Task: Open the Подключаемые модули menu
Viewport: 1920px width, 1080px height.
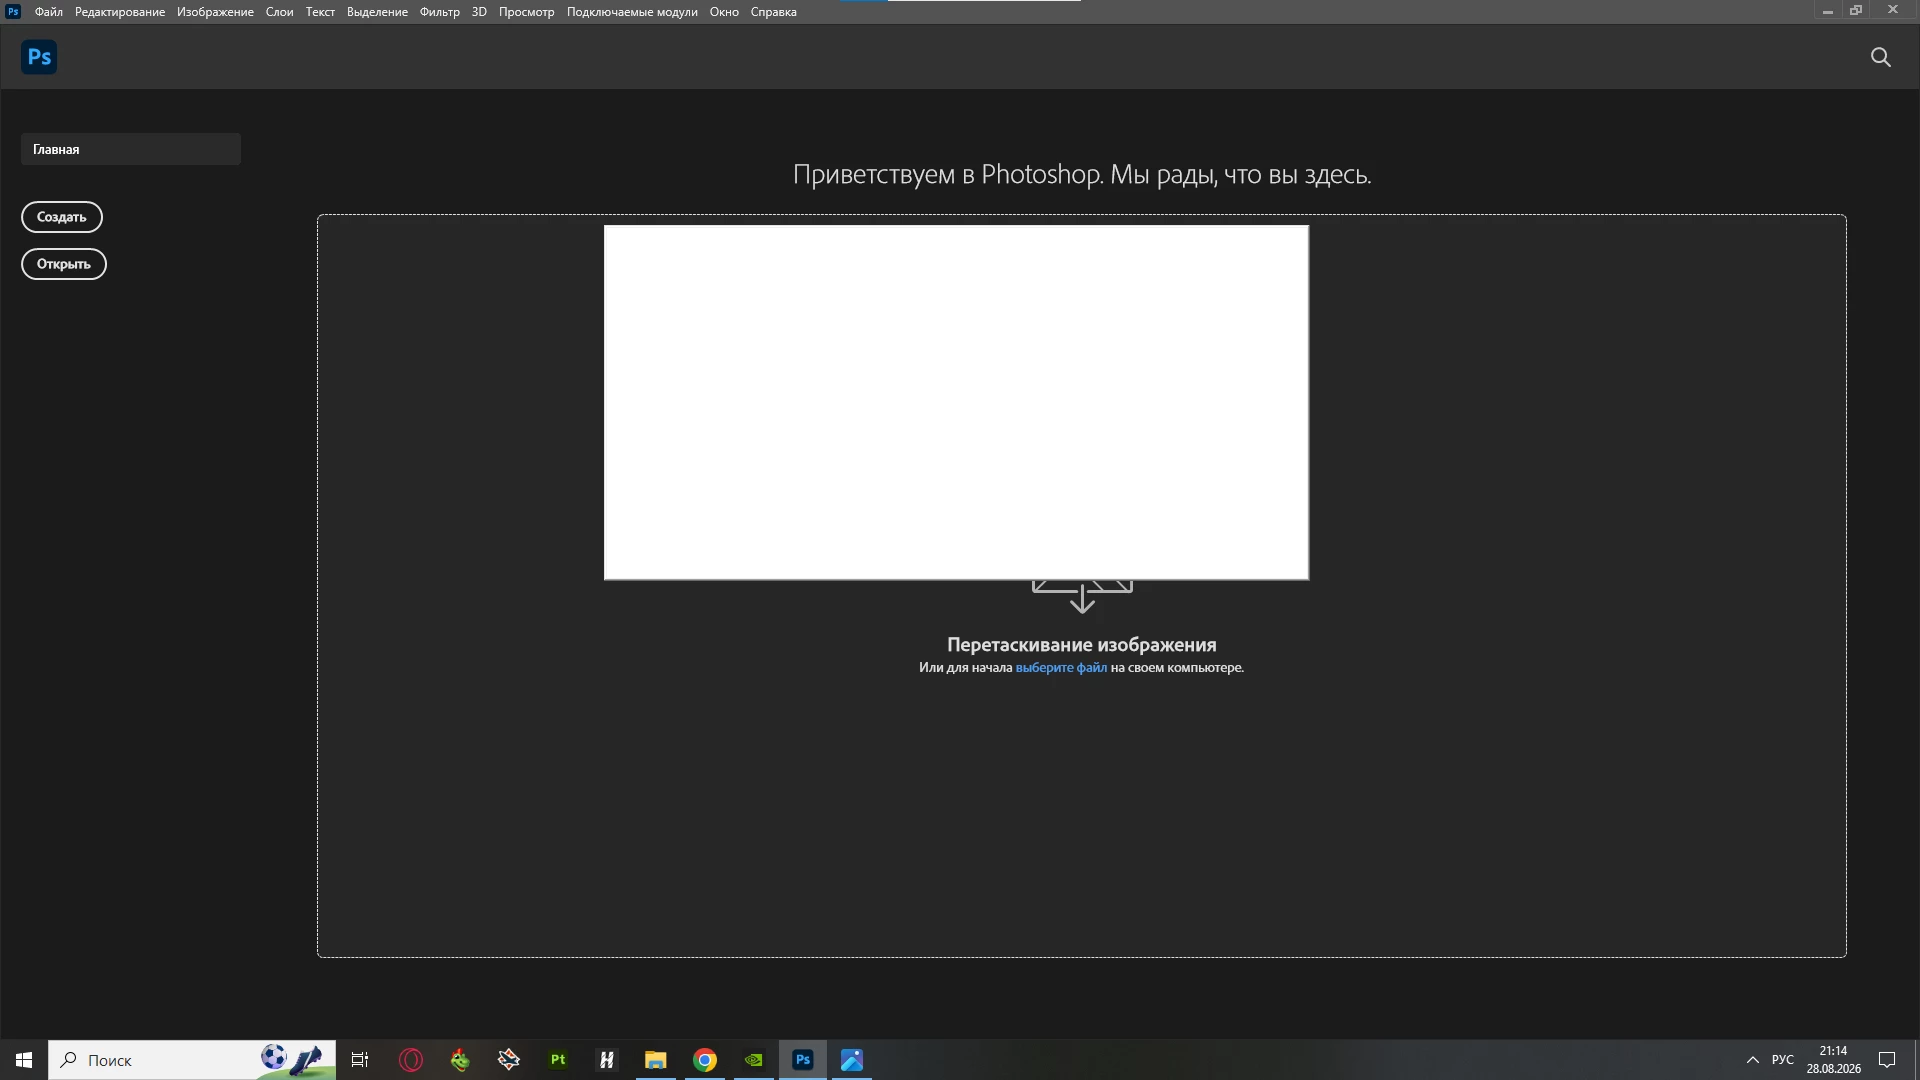Action: [x=632, y=12]
